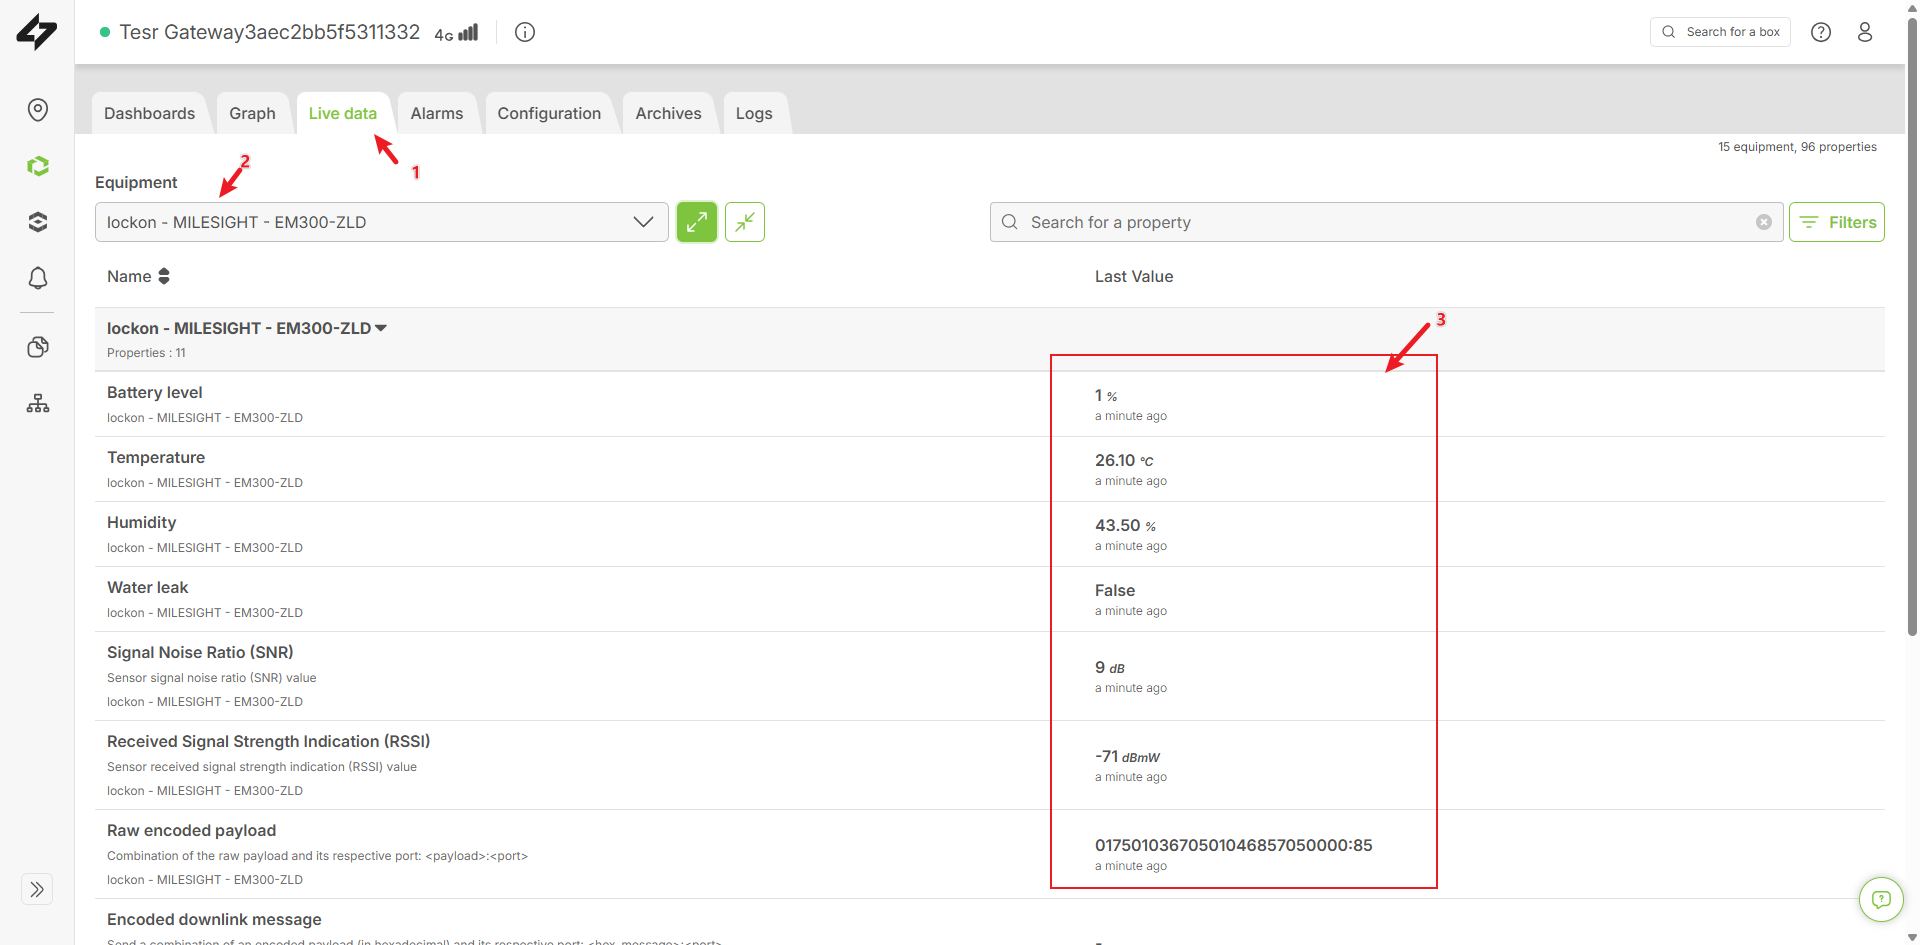Viewport: 1920px width, 945px height.
Task: Open the user account icon
Action: (1865, 32)
